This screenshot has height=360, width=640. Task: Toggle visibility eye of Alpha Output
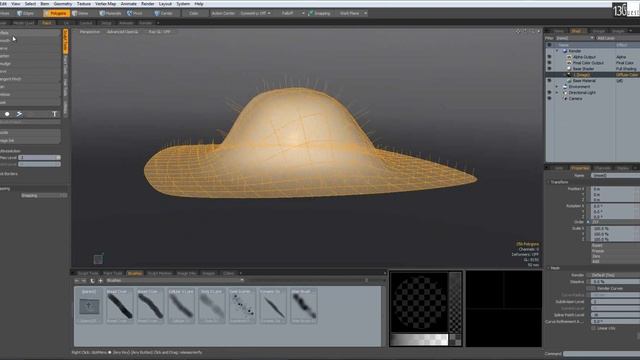[549, 57]
